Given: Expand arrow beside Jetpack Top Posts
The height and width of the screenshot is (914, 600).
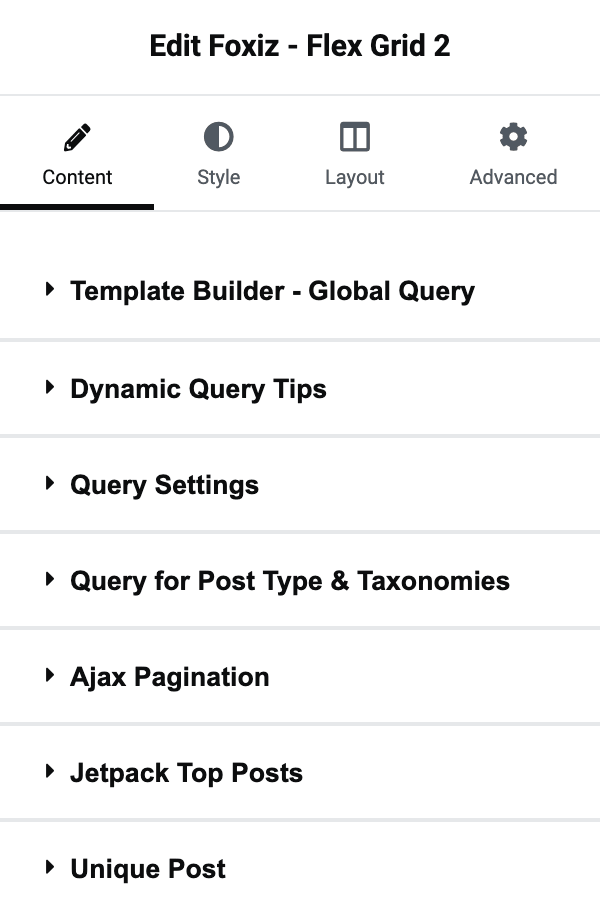Looking at the screenshot, I should coord(50,772).
